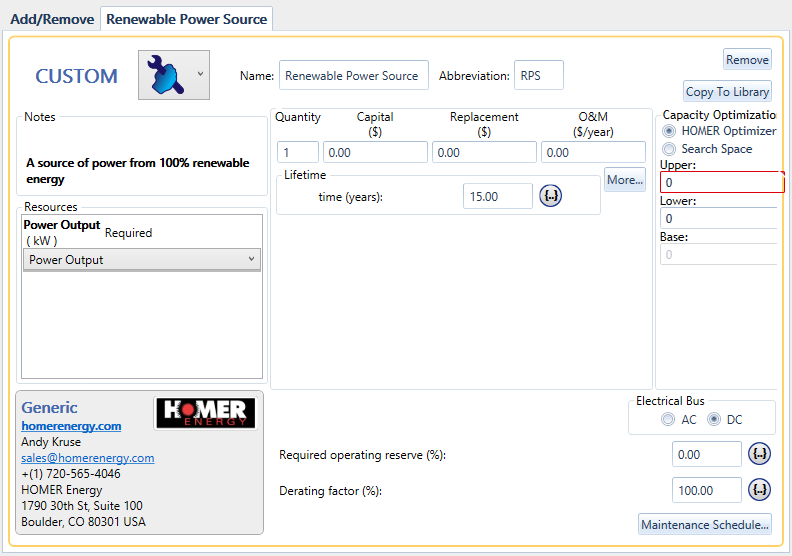
Task: Choose DC electrical bus
Action: click(x=714, y=420)
